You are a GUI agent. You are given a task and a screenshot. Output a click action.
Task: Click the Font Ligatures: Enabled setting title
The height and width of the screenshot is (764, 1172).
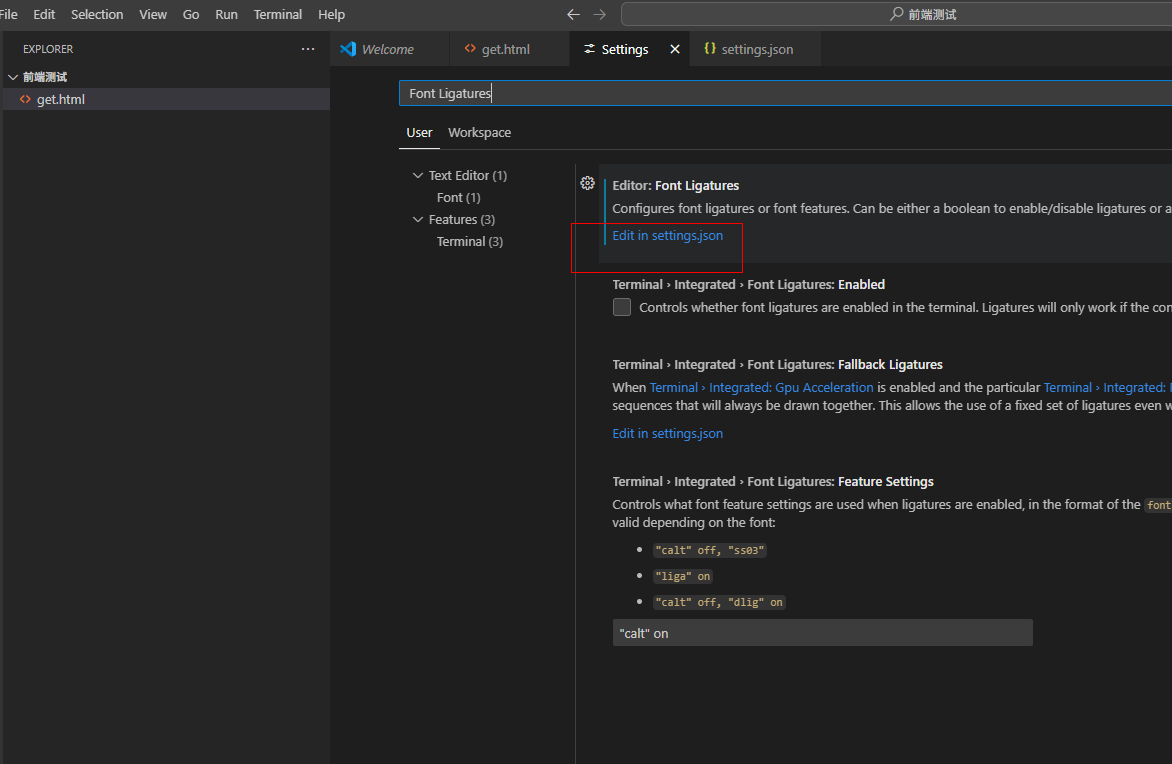pyautogui.click(x=748, y=285)
